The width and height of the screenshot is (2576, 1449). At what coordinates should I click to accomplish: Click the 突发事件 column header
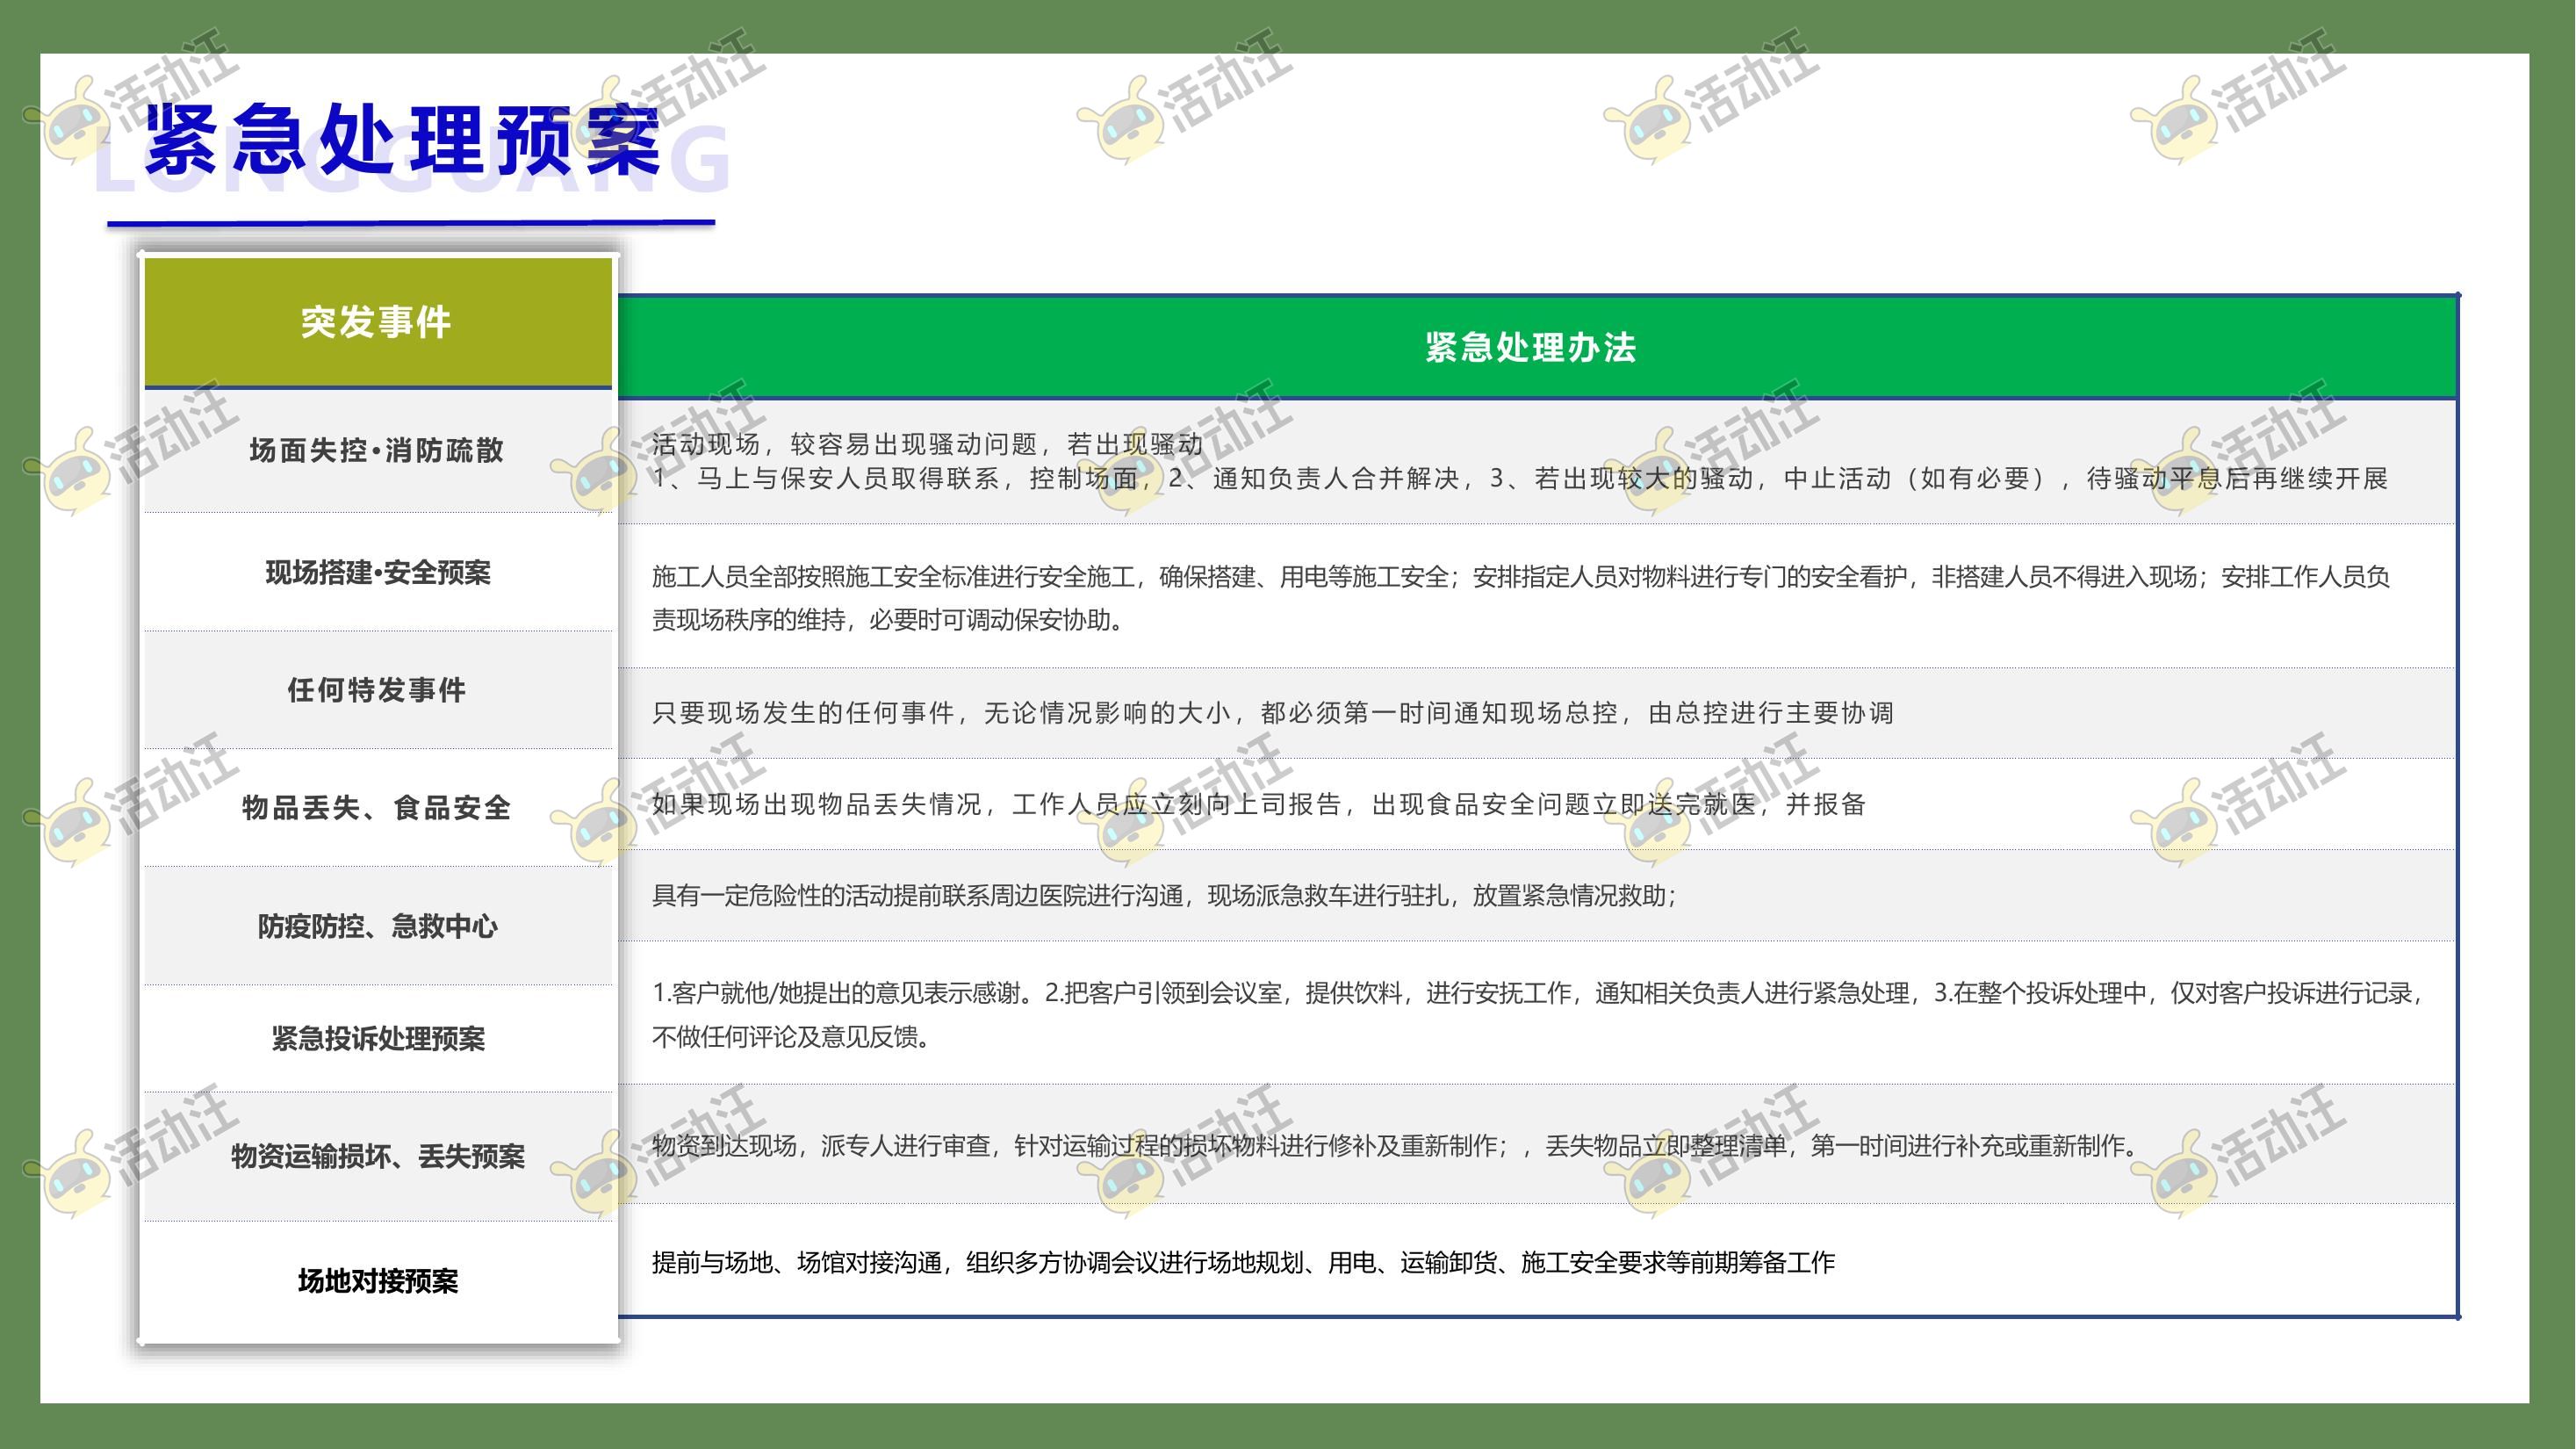point(377,322)
